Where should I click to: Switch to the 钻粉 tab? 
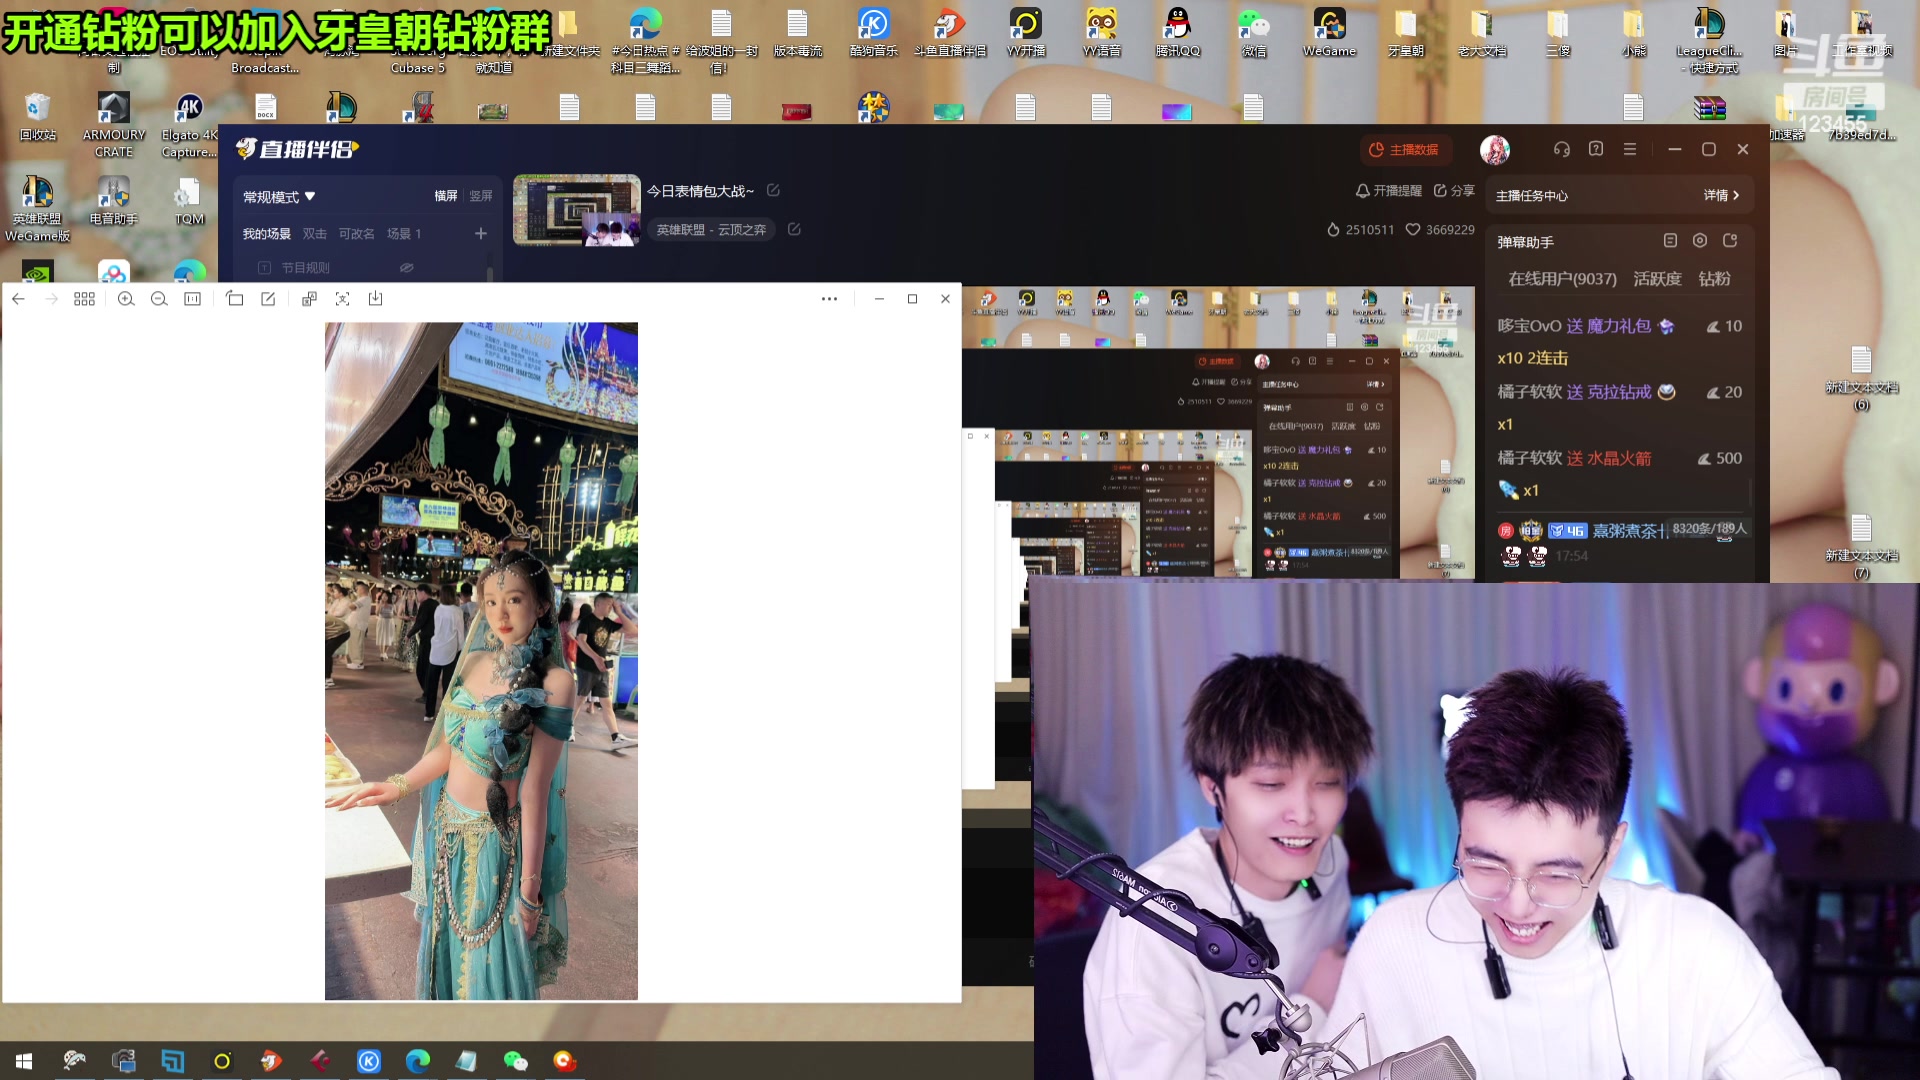coord(1714,279)
